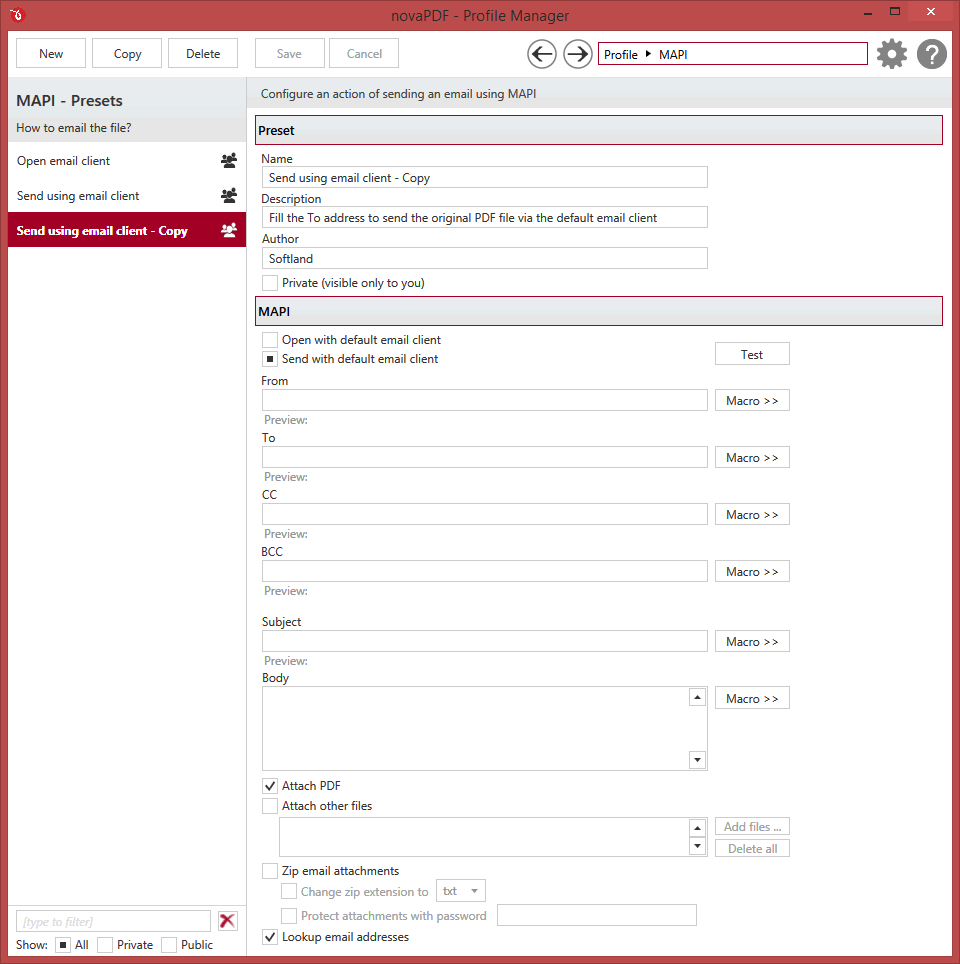Click attachments list scroll up arrow

(697, 828)
